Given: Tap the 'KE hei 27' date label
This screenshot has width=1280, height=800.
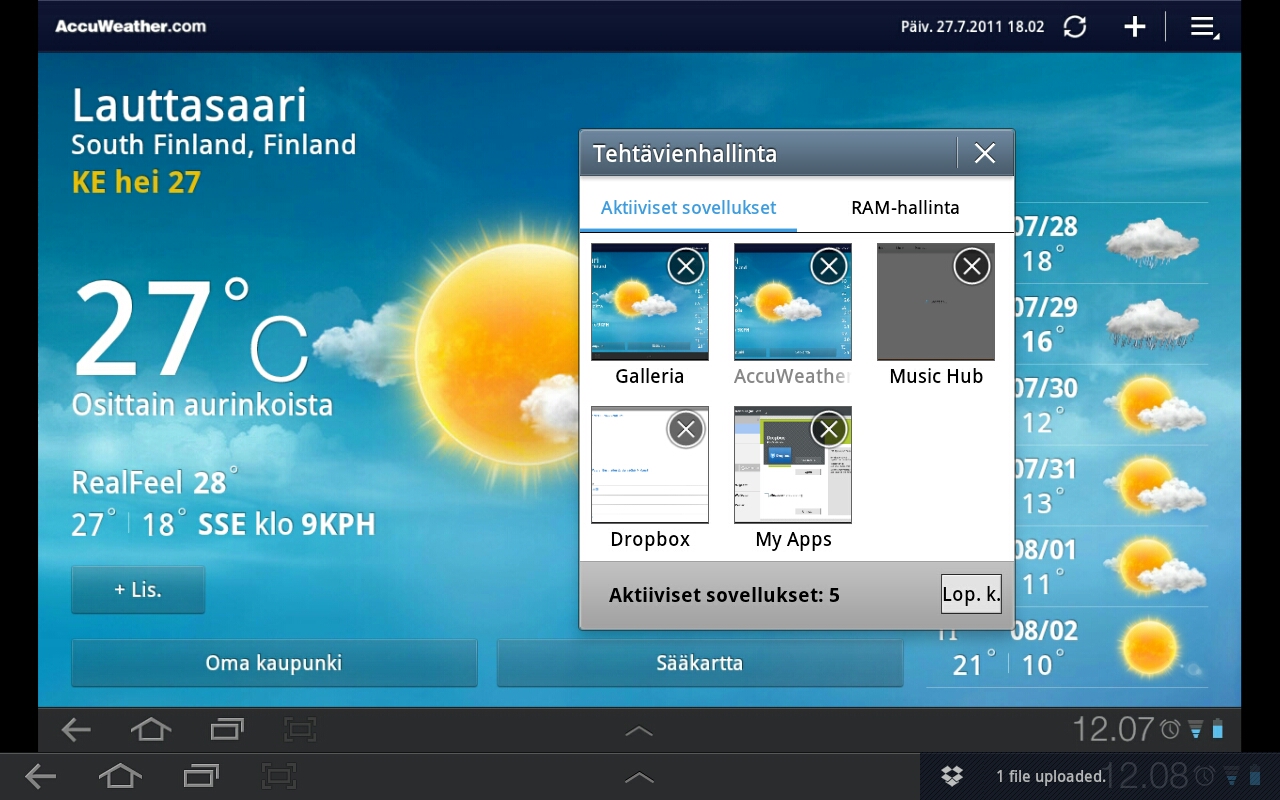Looking at the screenshot, I should click(136, 182).
